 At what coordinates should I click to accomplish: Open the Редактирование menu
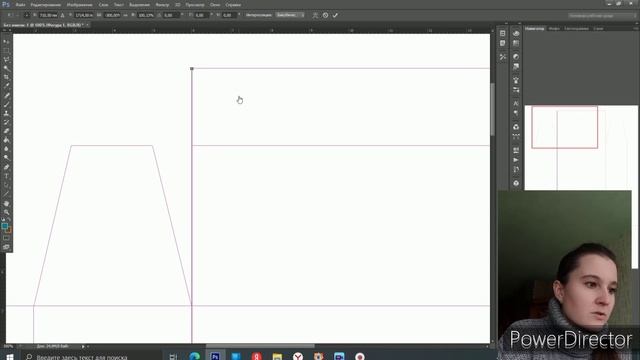click(46, 5)
